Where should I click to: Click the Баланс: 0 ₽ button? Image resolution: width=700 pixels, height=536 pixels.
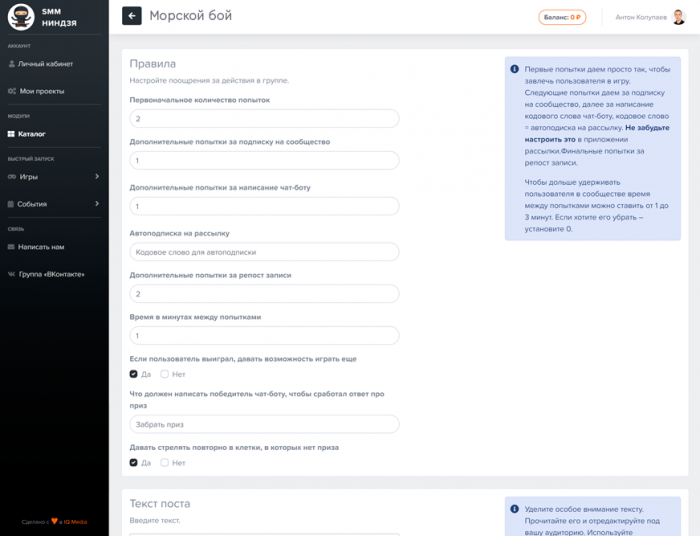pyautogui.click(x=562, y=17)
